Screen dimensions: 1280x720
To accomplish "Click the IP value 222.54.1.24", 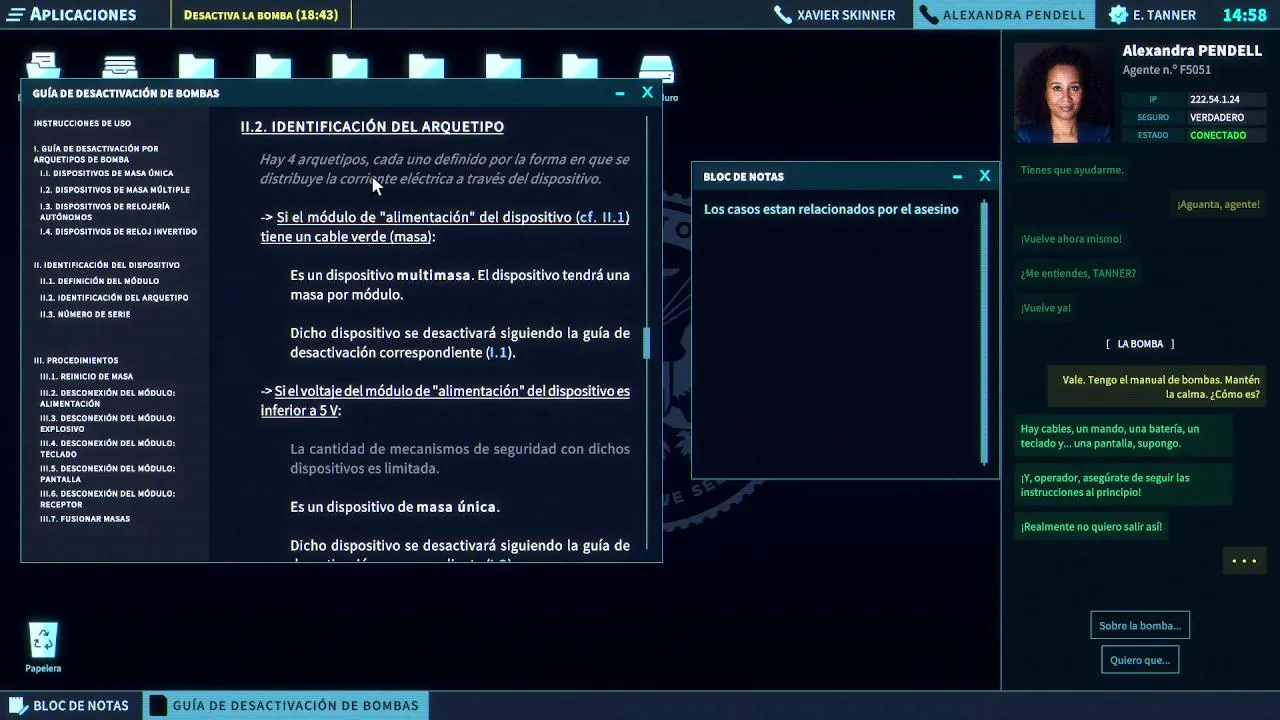I will click(1215, 100).
